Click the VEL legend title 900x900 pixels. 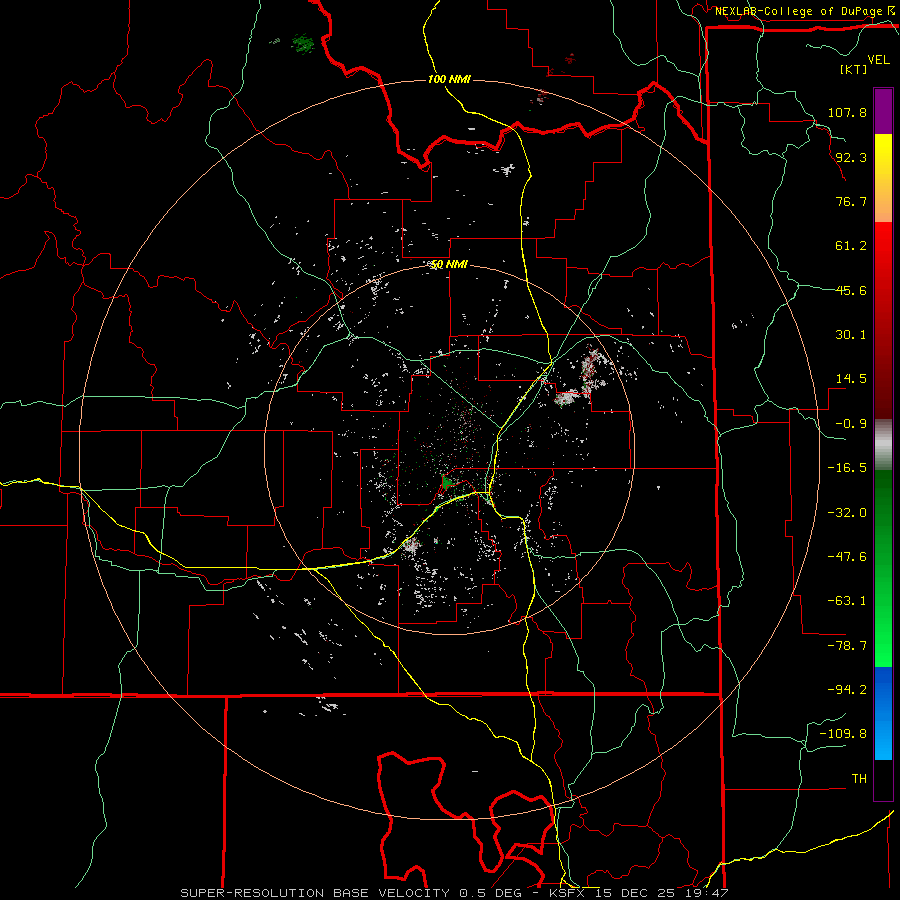coord(879,60)
